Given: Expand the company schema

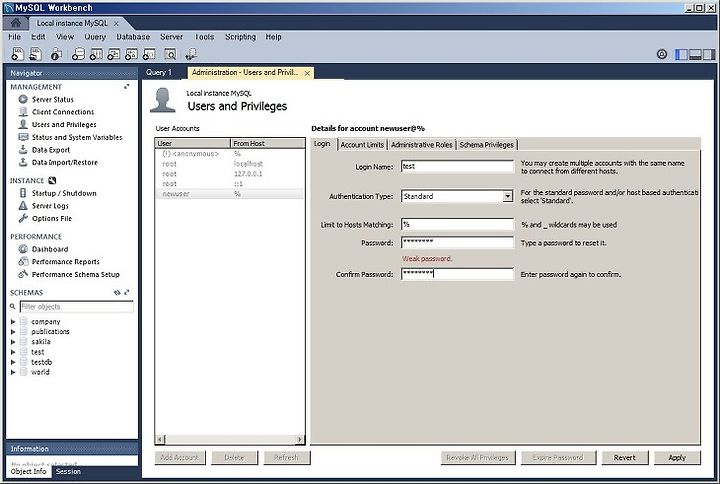Looking at the screenshot, I should [x=13, y=321].
